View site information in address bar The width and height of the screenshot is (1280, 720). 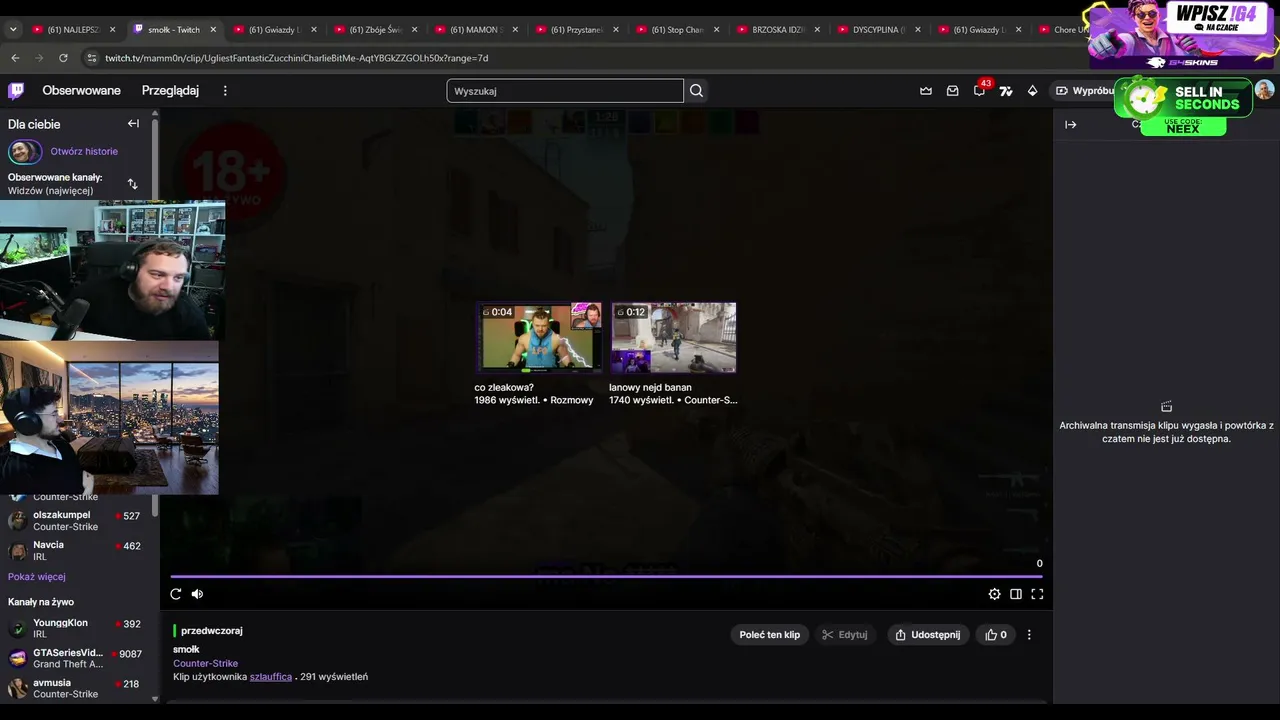[x=92, y=58]
